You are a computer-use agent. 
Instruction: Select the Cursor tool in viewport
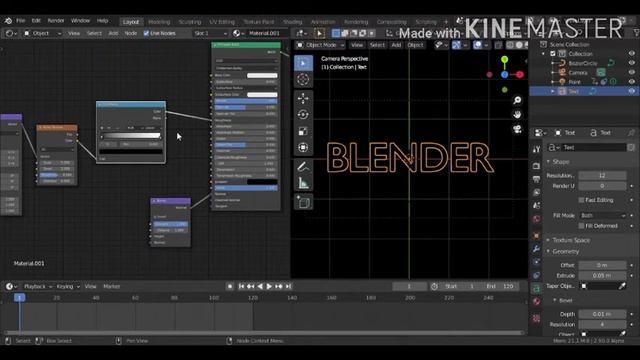[303, 79]
